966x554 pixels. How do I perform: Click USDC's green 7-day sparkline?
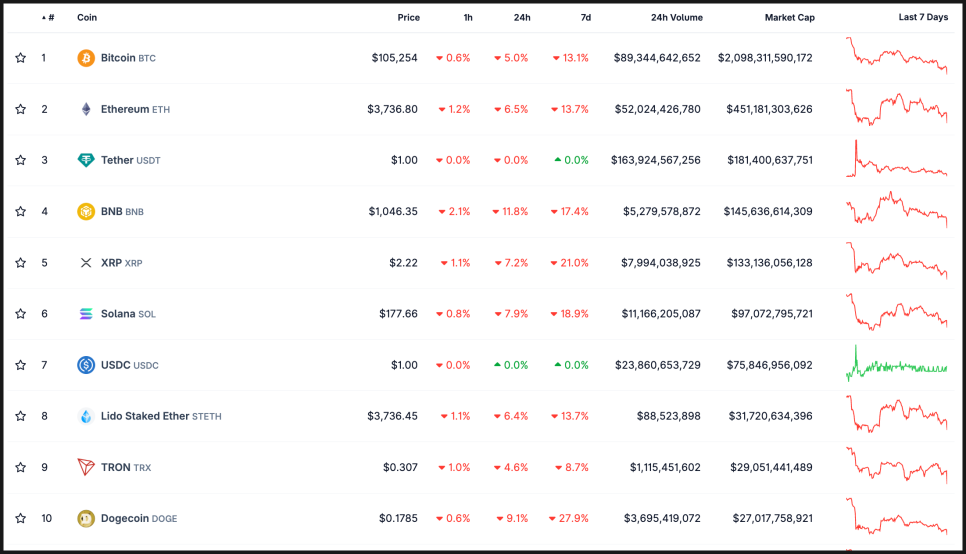(x=897, y=365)
